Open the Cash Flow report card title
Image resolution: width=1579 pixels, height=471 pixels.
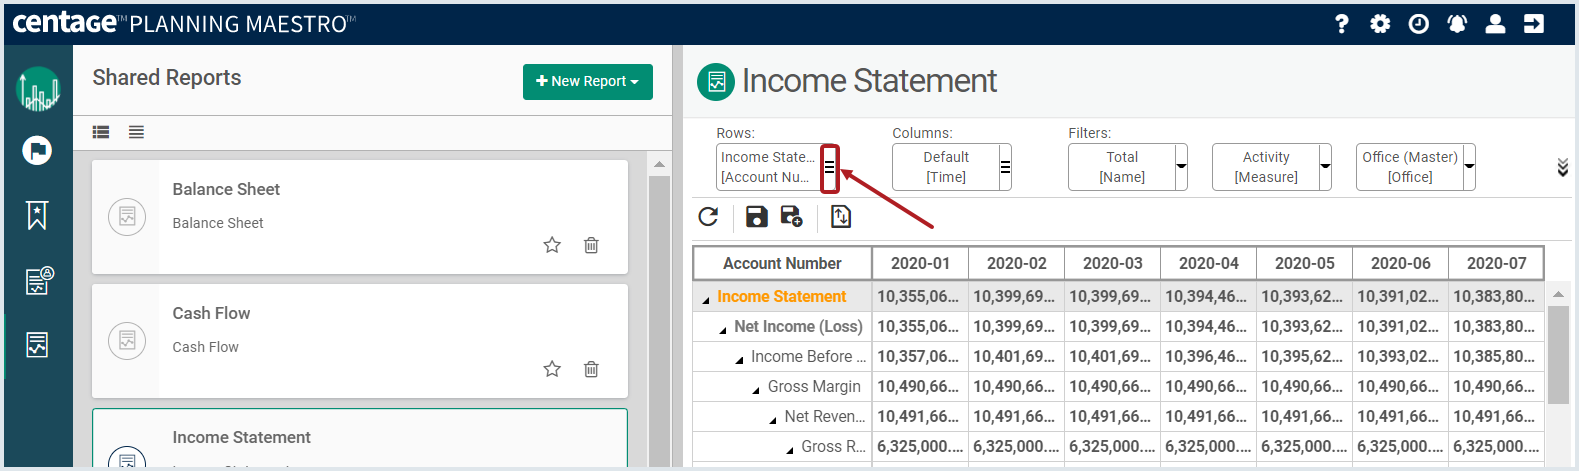pyautogui.click(x=211, y=313)
